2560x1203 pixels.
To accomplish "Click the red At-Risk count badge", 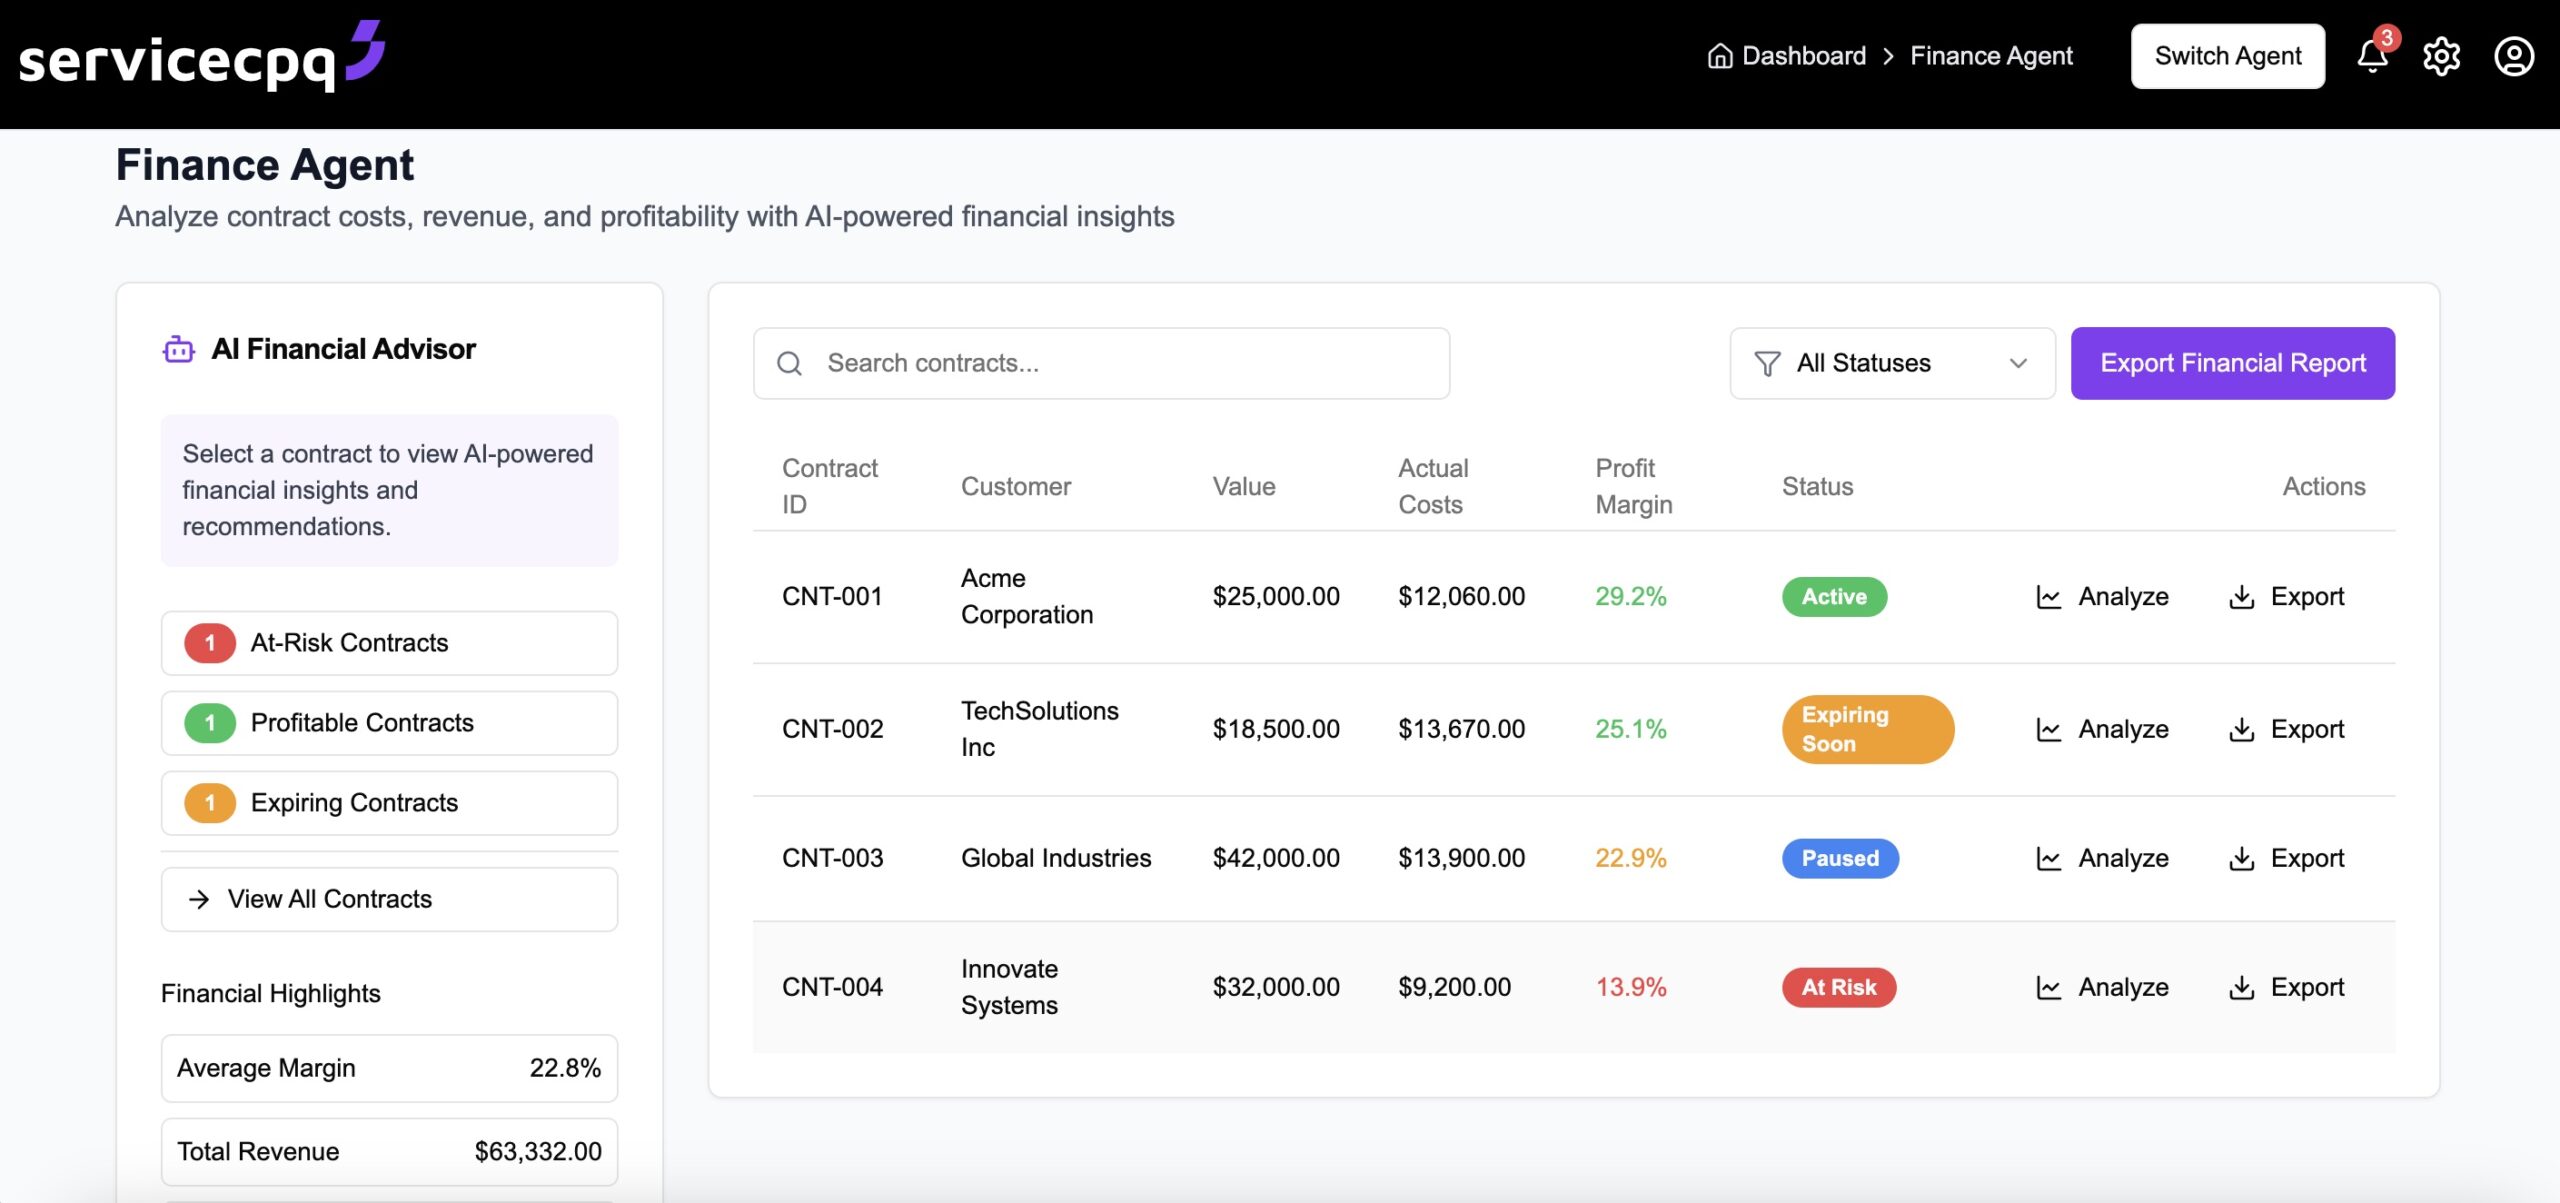I will pyautogui.click(x=210, y=643).
